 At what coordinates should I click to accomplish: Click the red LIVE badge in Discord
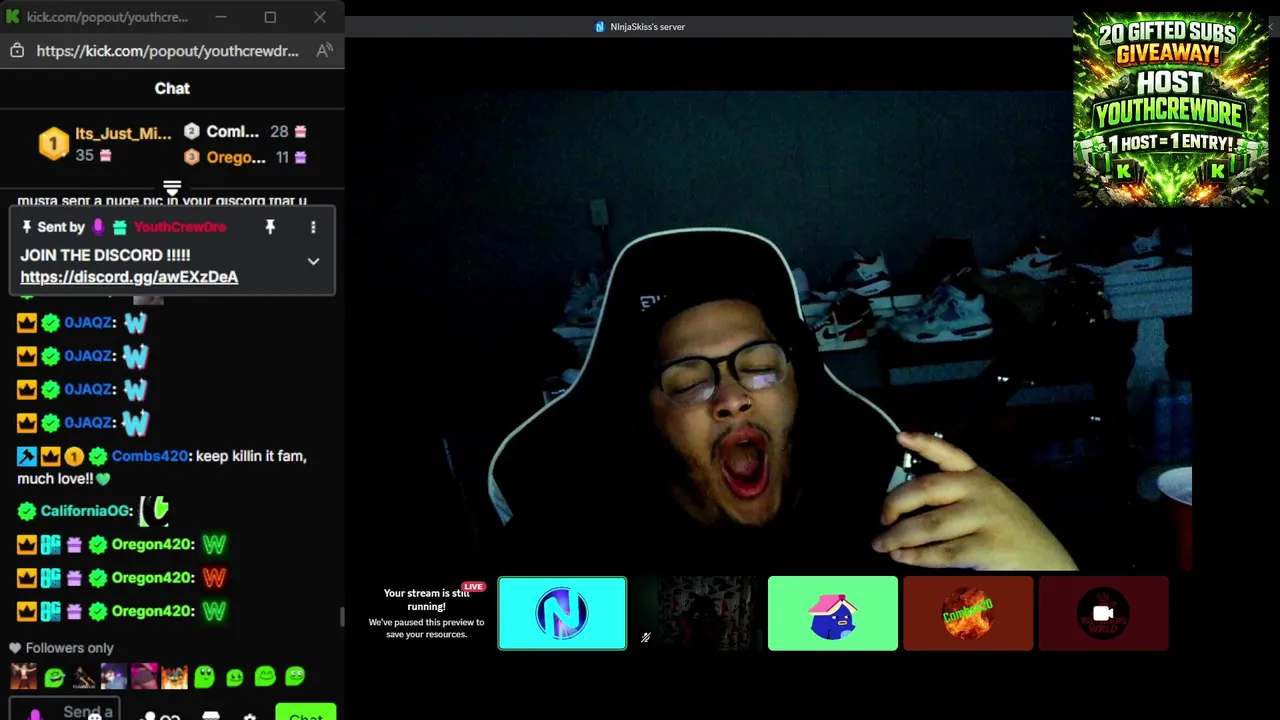point(473,587)
